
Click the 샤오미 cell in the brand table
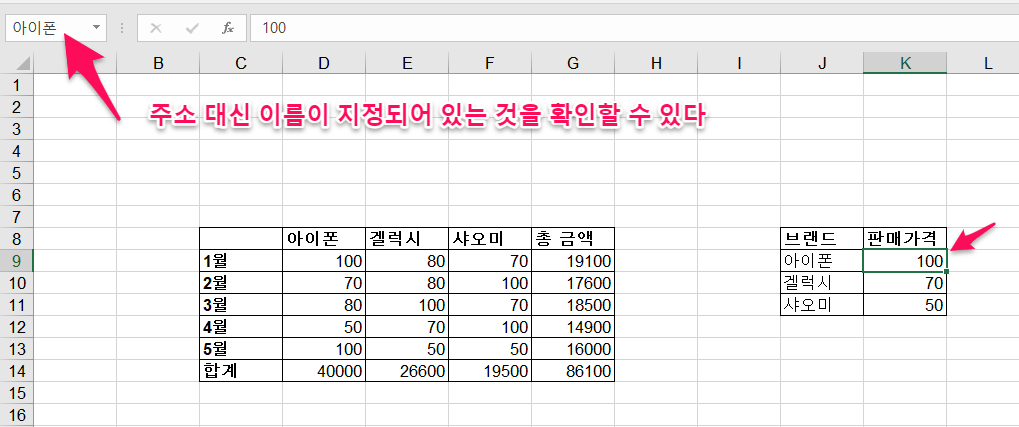822,305
